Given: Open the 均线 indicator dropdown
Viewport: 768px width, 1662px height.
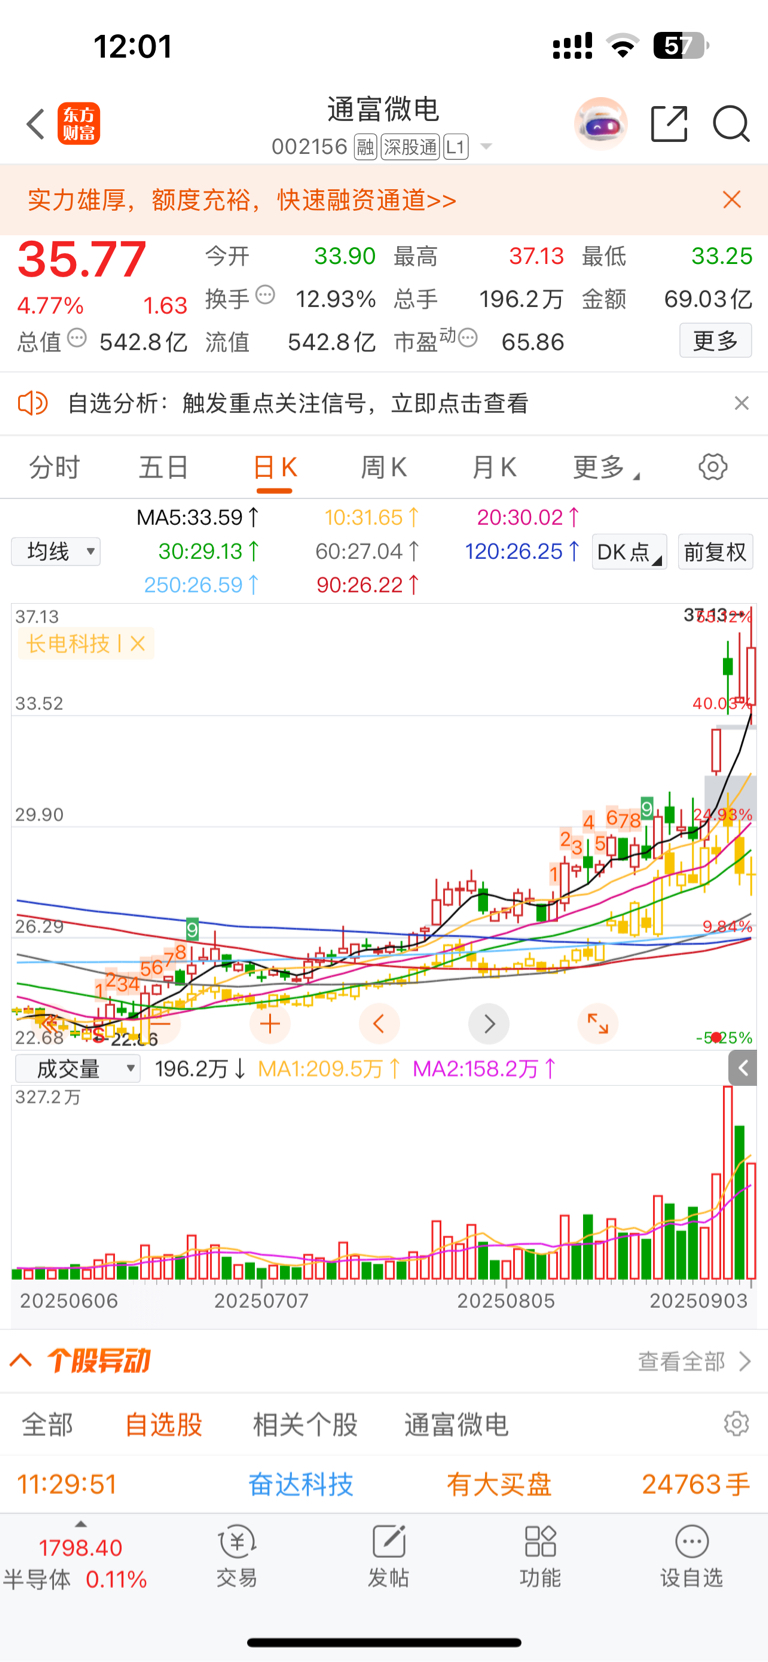Looking at the screenshot, I should tap(56, 551).
